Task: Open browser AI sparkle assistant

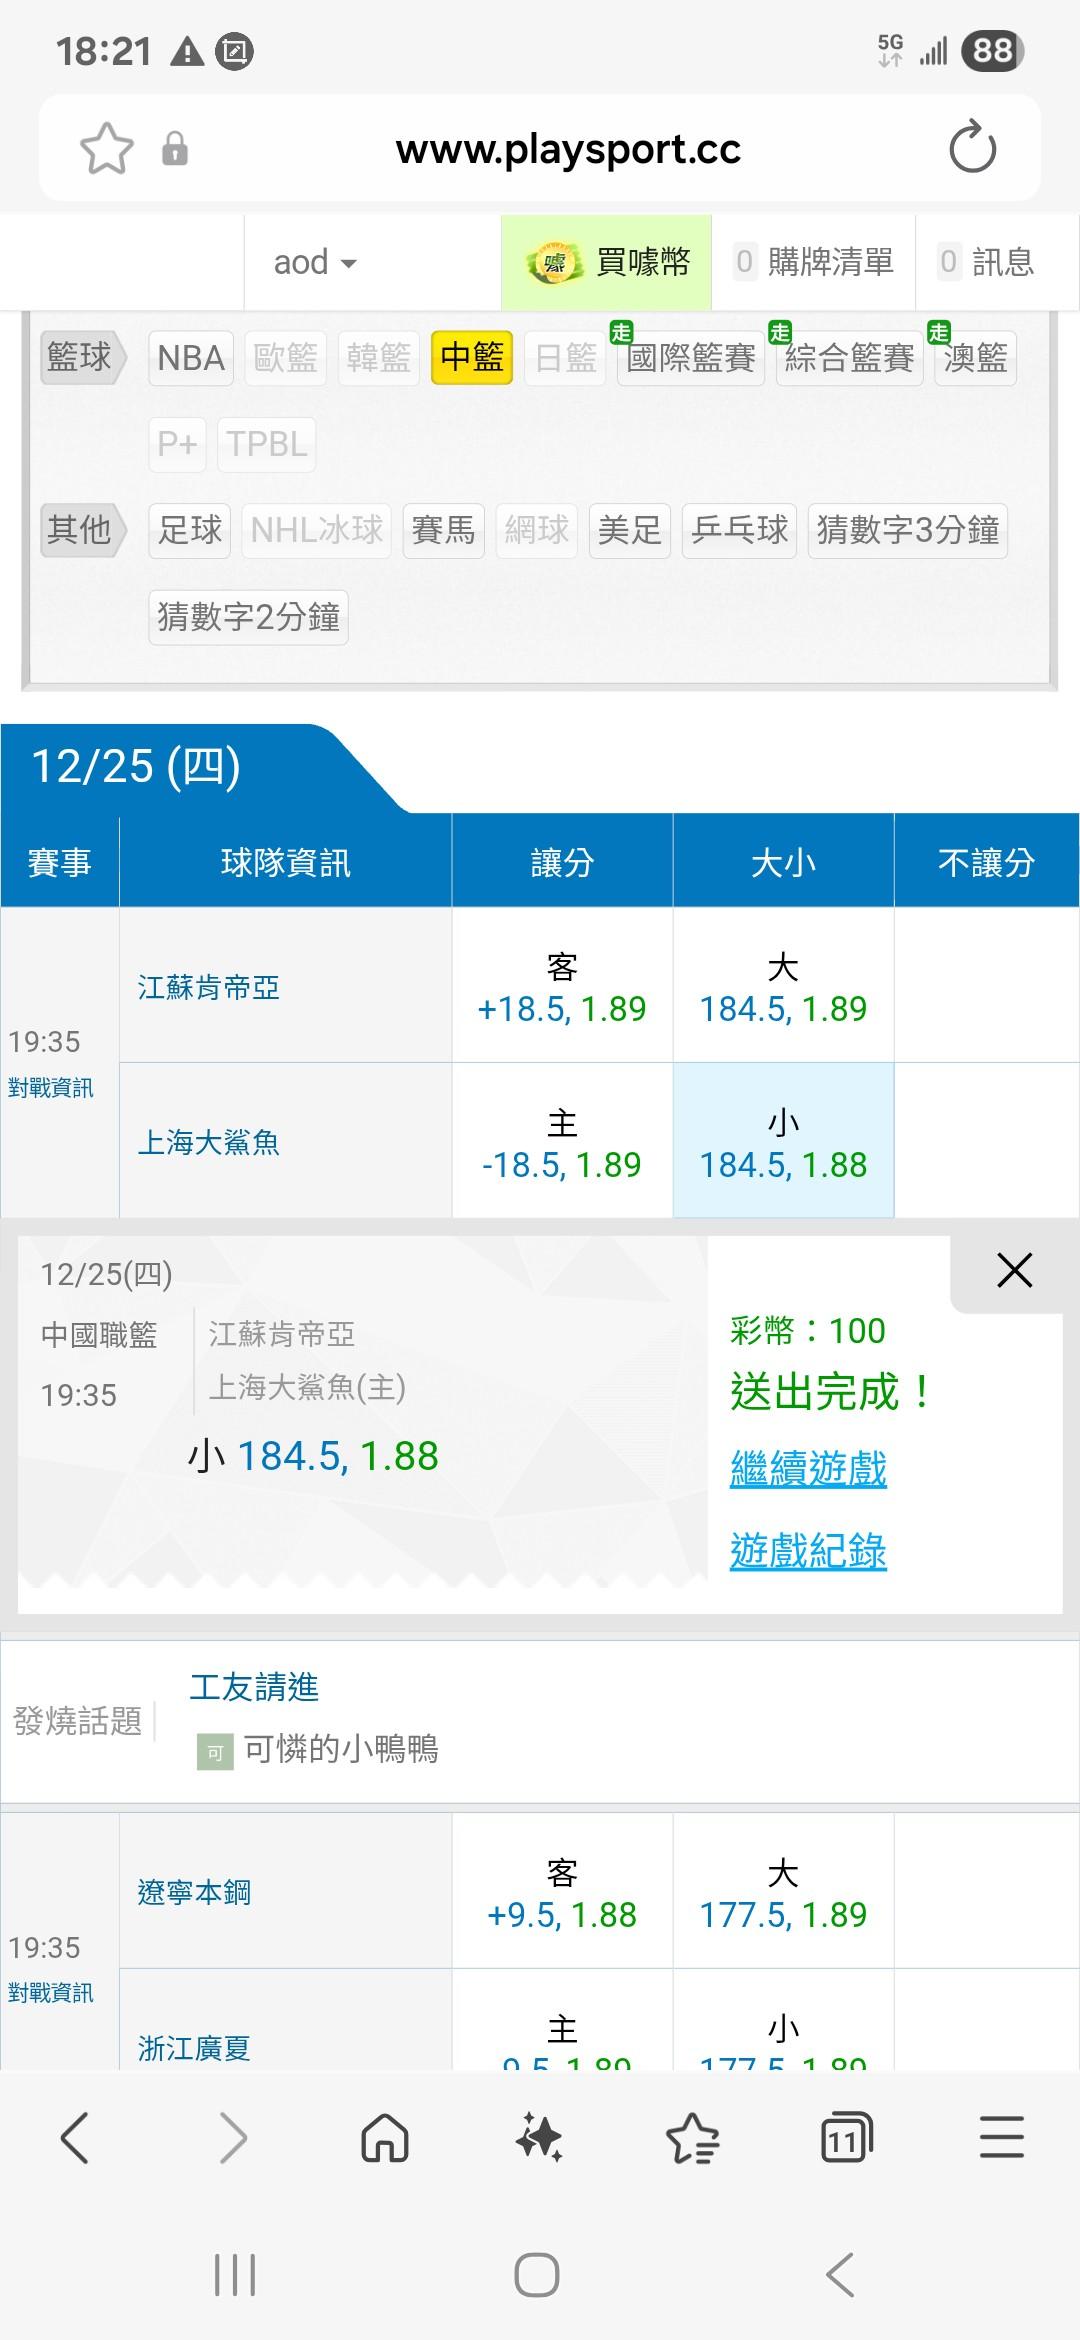Action: point(539,2139)
